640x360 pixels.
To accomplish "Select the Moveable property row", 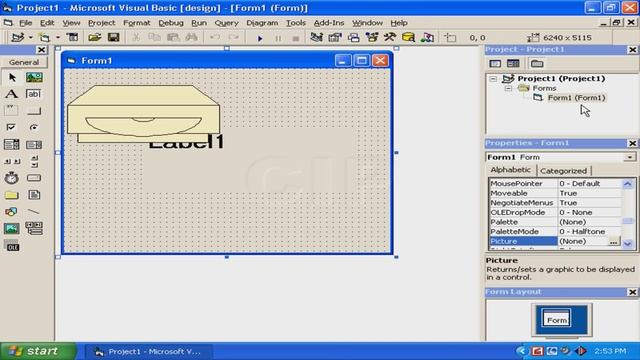I will 555,193.
